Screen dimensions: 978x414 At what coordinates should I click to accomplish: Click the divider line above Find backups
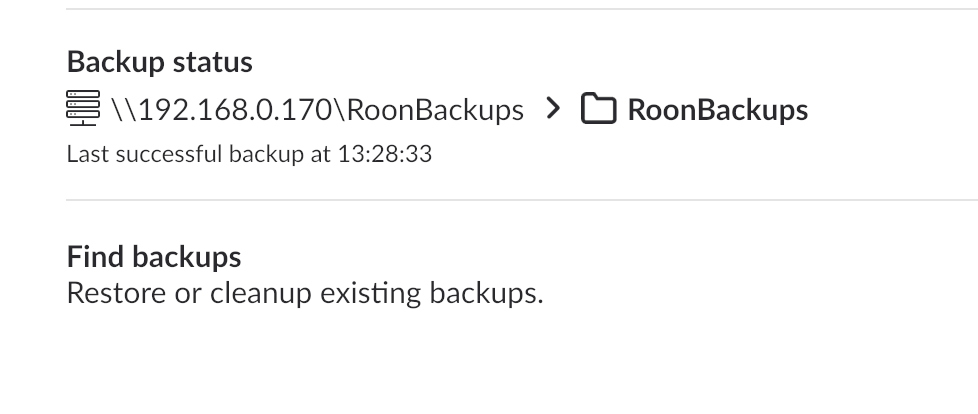coord(522,200)
